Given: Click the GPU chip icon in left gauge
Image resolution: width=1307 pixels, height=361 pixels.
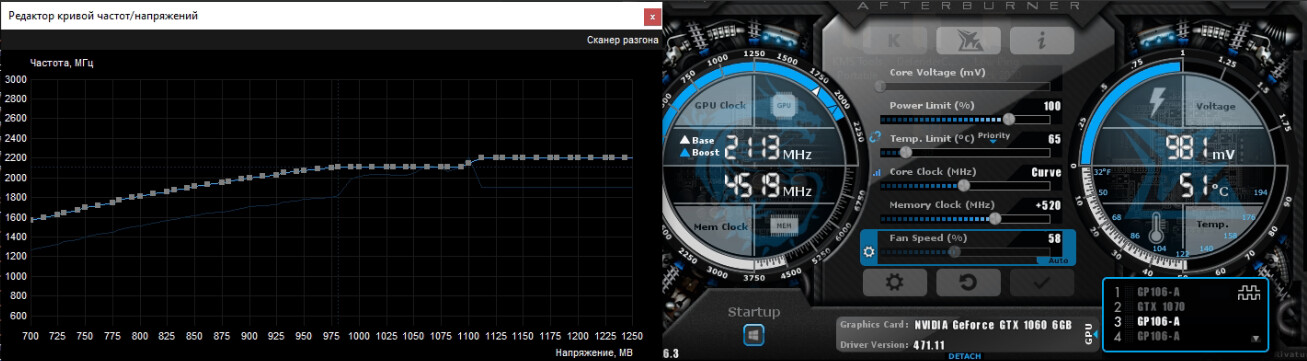Looking at the screenshot, I should pos(783,104).
